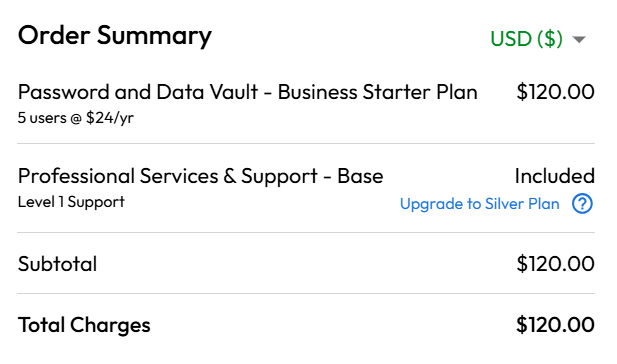
Task: Select the Starter Plan $120.00 price
Action: (555, 92)
